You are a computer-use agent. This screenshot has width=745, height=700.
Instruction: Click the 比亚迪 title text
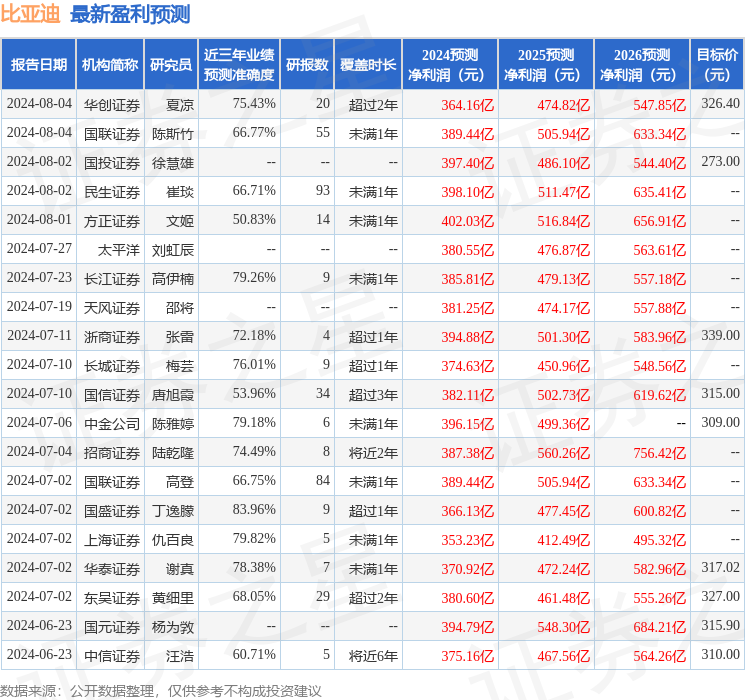[30, 14]
